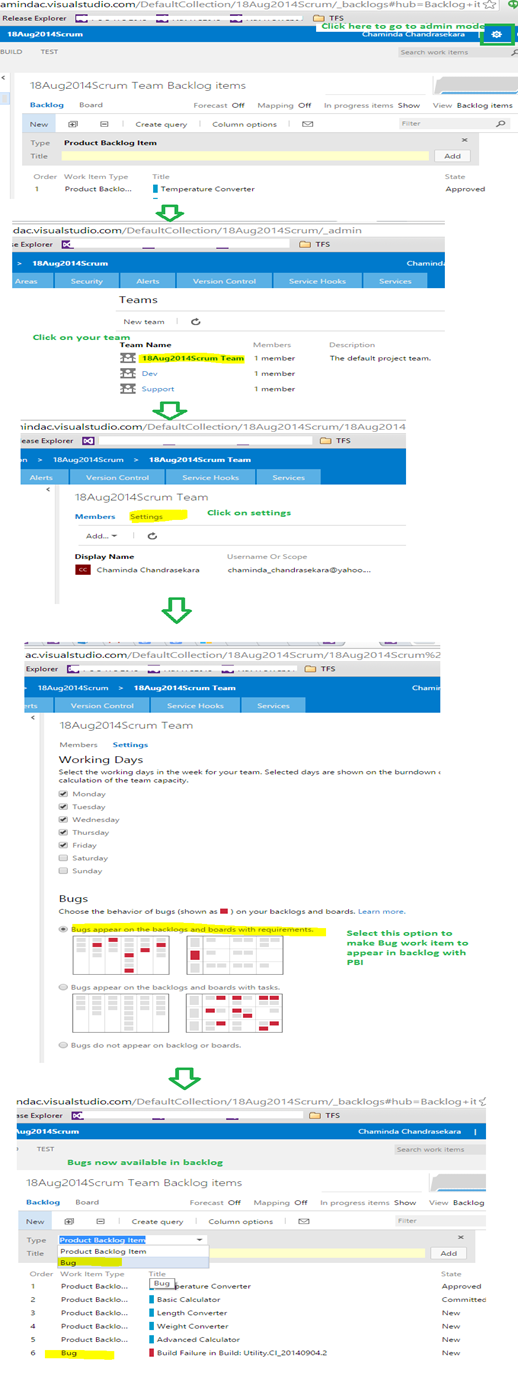The width and height of the screenshot is (518, 1388).
Task: Select Bugs appear on backlogs and boards with requirements
Action: (64, 929)
